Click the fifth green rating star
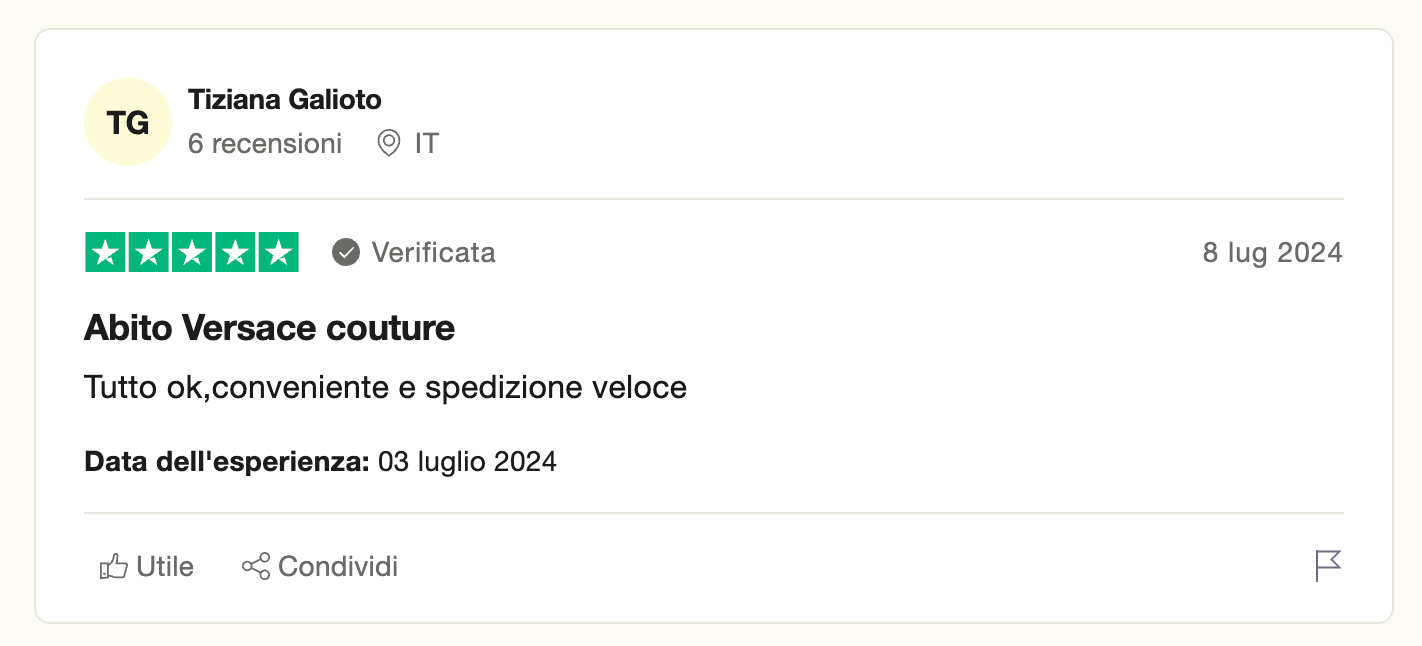 [x=278, y=253]
